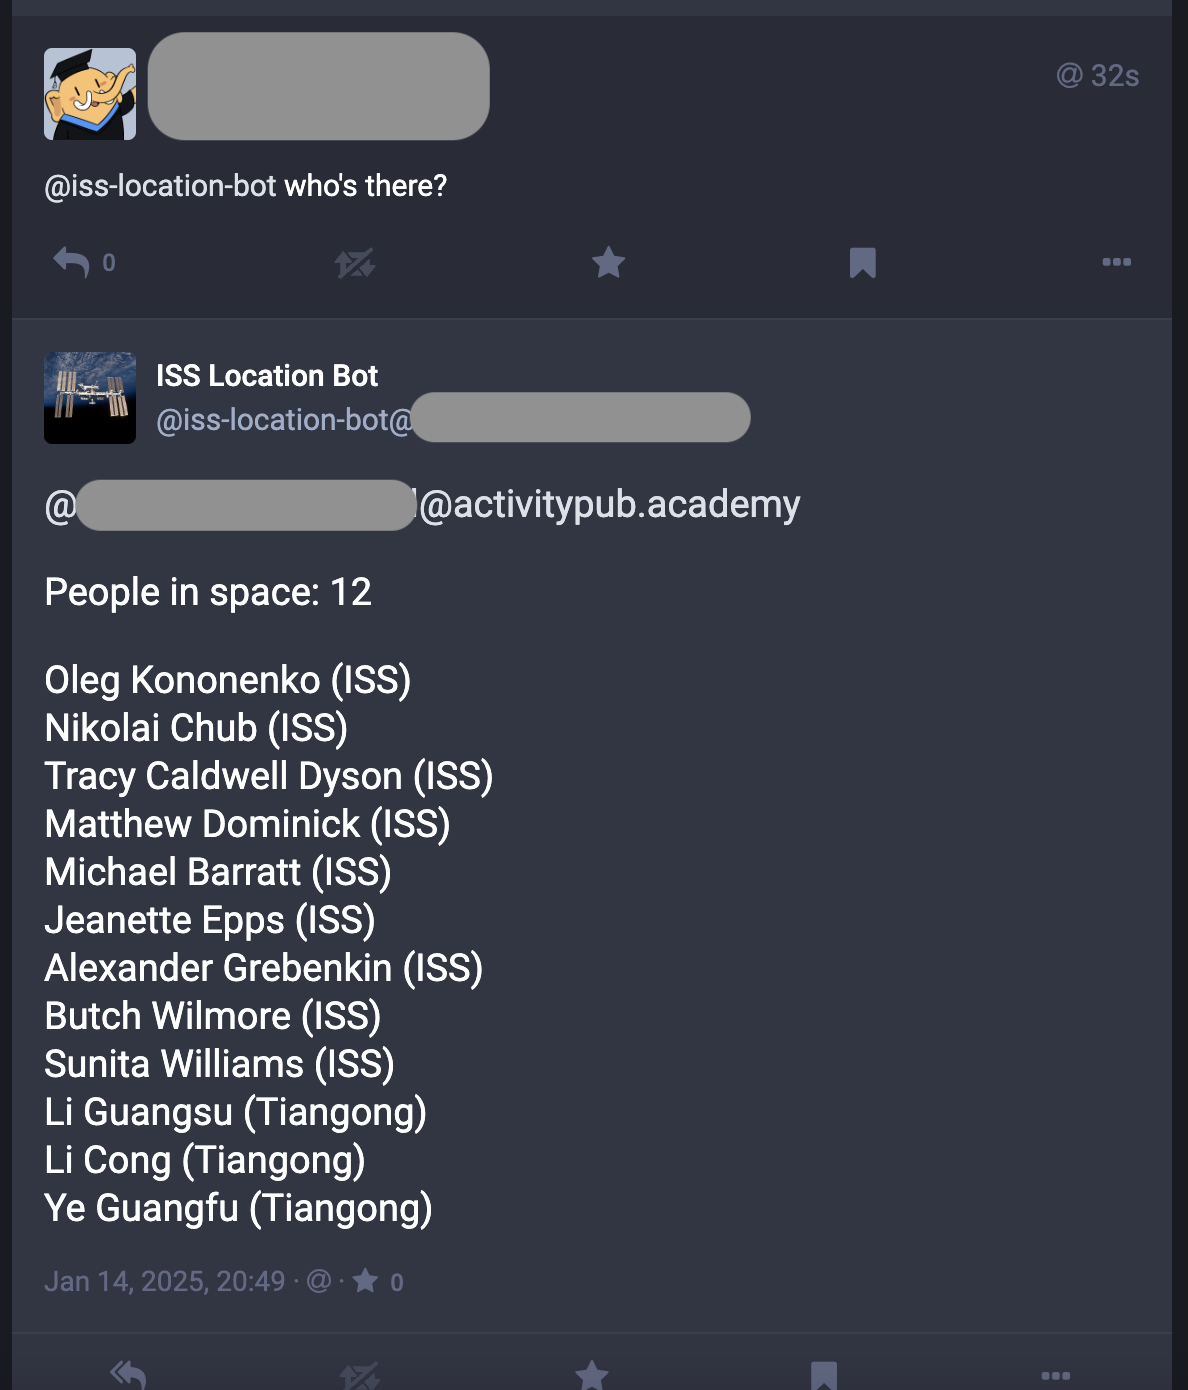1188x1390 pixels.
Task: Click the @iss-location-bot handle under the bot name
Action: [x=284, y=420]
